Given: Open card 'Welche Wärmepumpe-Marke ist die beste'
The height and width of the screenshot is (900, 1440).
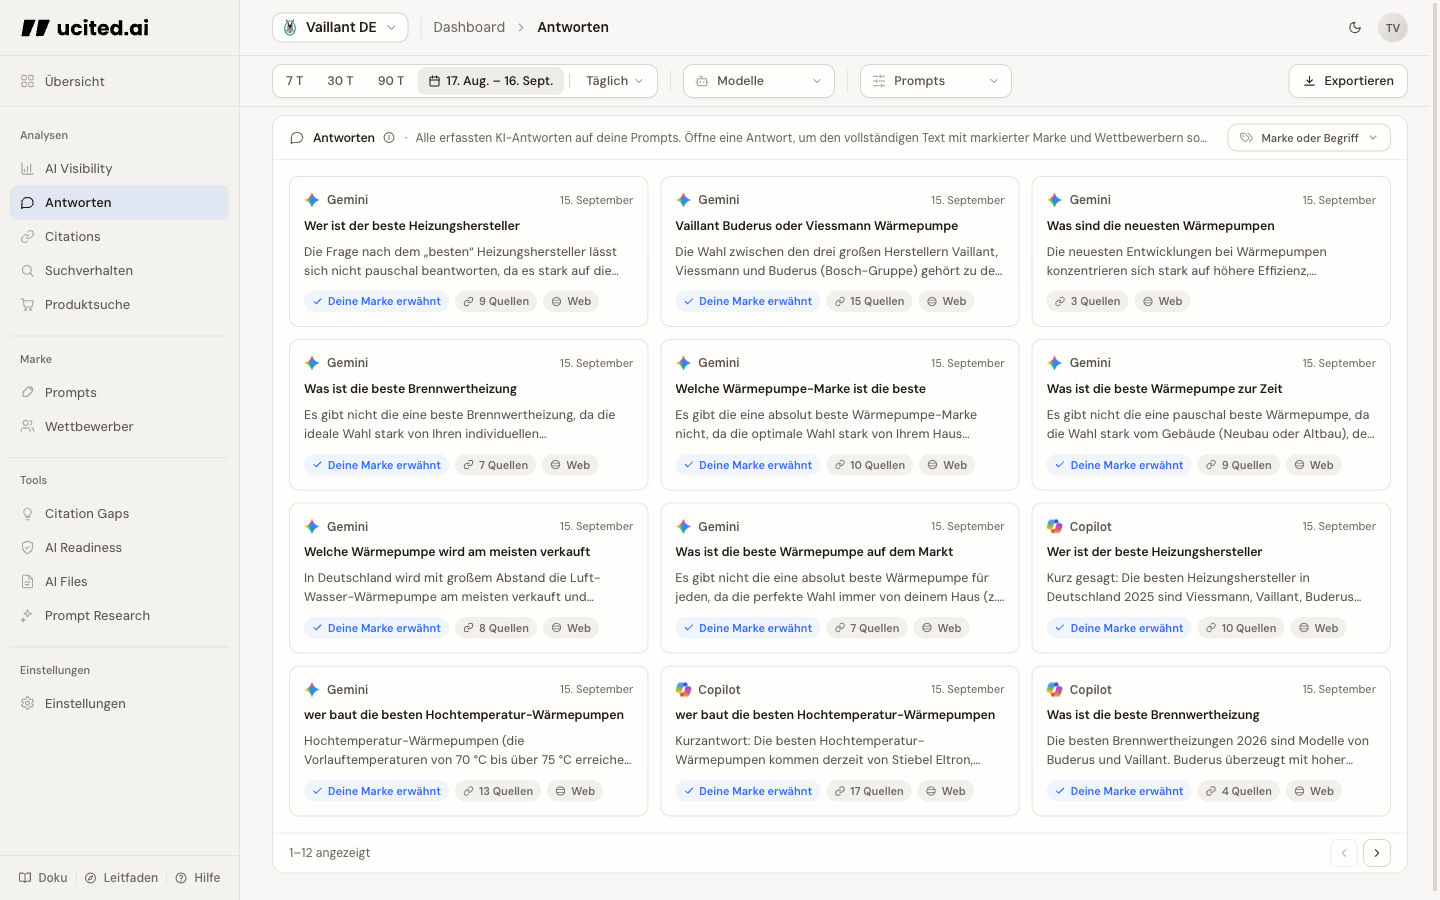Looking at the screenshot, I should pyautogui.click(x=840, y=415).
